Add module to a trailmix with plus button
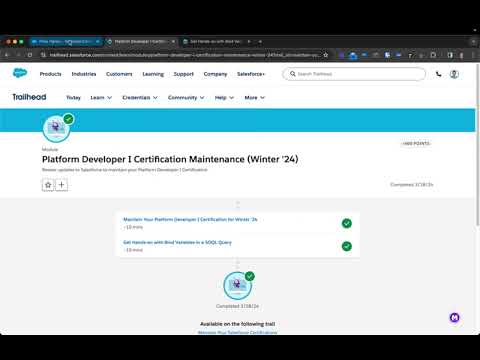The height and width of the screenshot is (360, 480). 61,185
